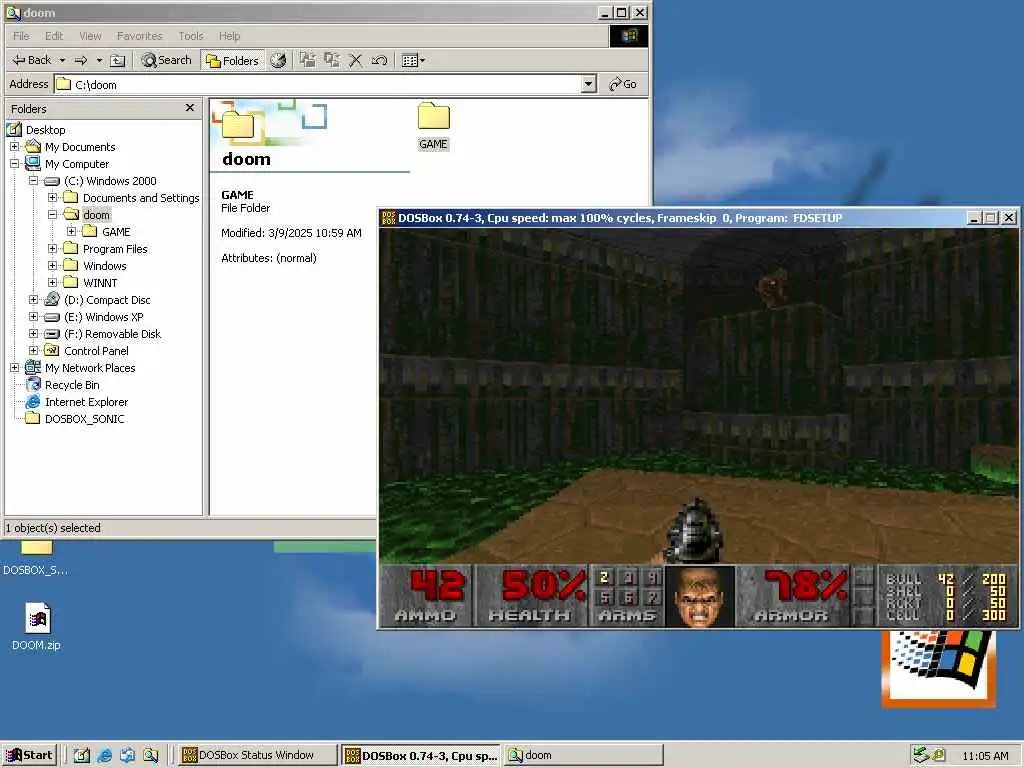Click the Windows logo throbber in explorer
The height and width of the screenshot is (768, 1024).
click(x=629, y=35)
